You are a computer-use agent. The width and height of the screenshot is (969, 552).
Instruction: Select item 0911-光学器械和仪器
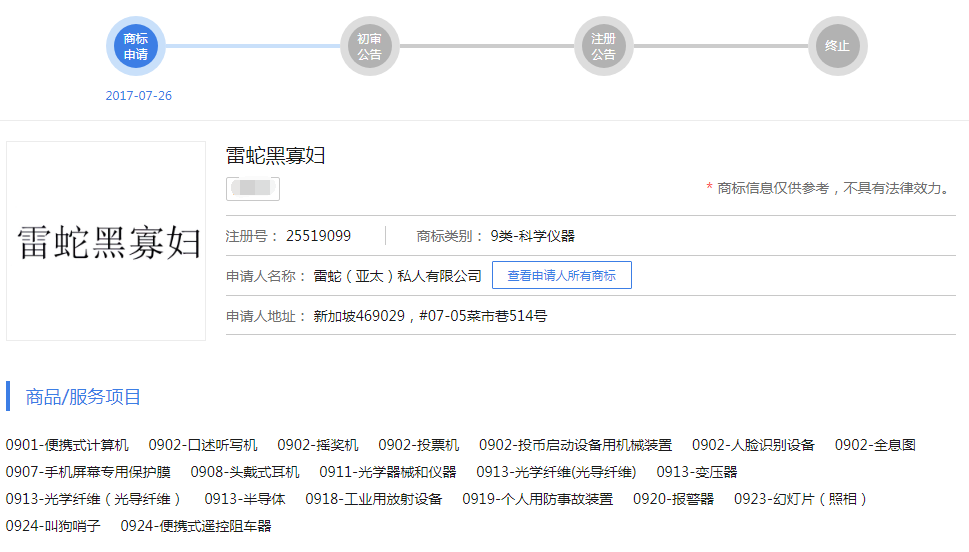coord(387,472)
